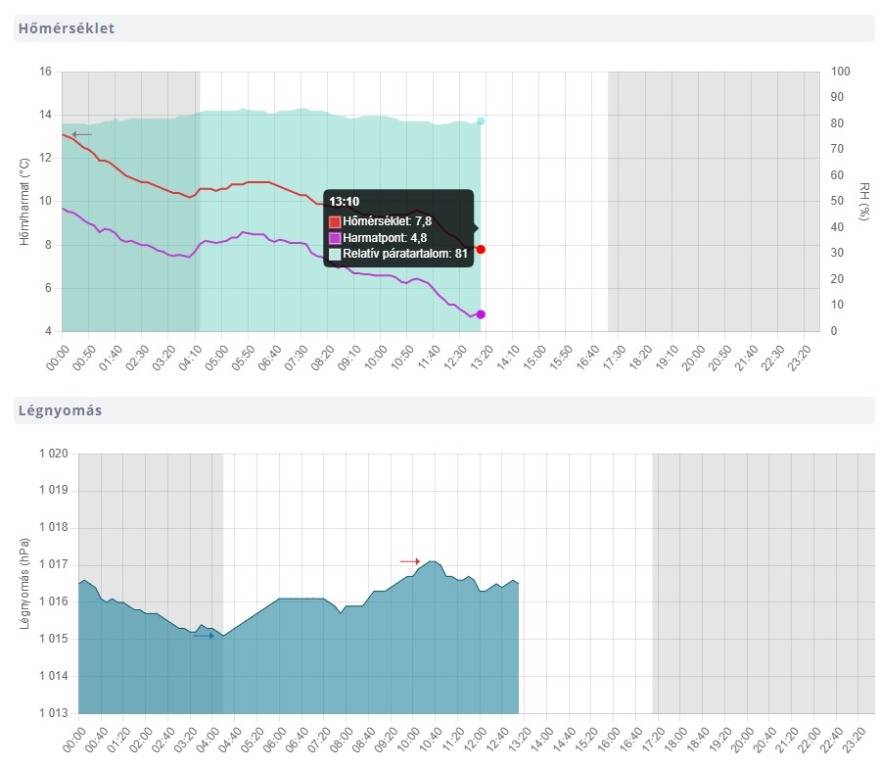This screenshot has width=880, height=768.
Task: Click the 13:10 tooltip title
Action: pyautogui.click(x=344, y=202)
